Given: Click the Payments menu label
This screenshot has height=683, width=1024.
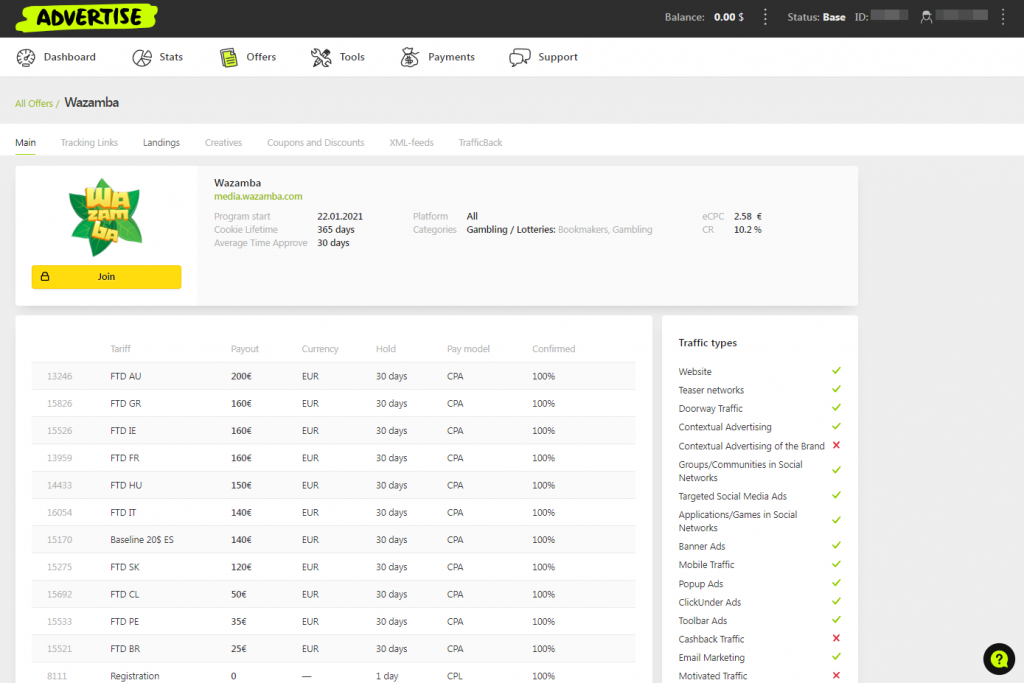Looking at the screenshot, I should click(451, 57).
